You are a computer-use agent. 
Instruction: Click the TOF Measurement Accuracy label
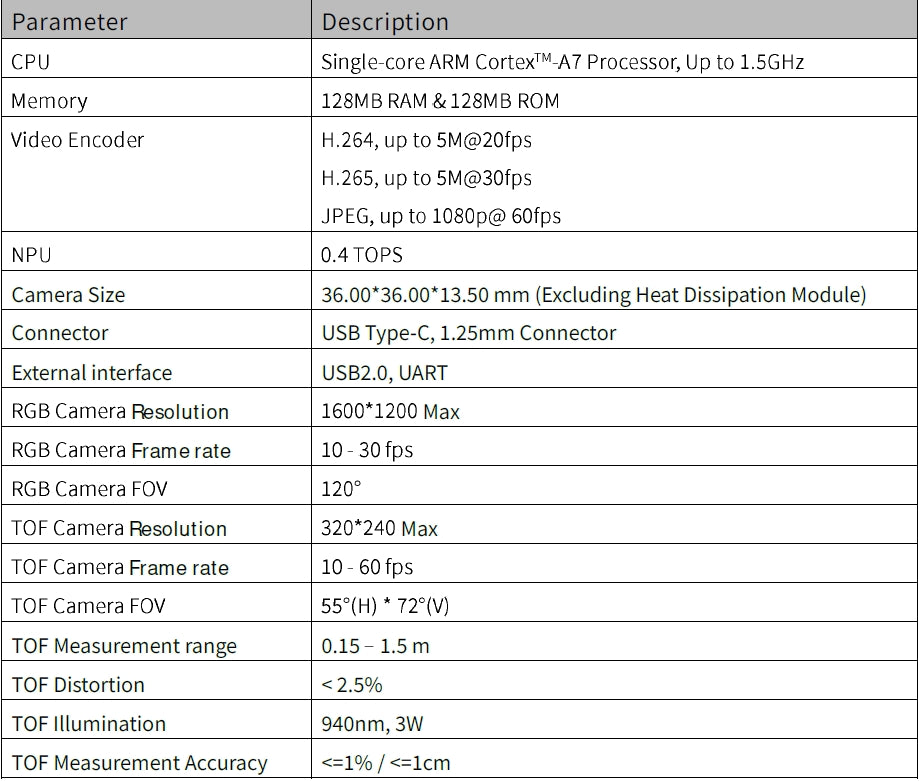coord(139,763)
